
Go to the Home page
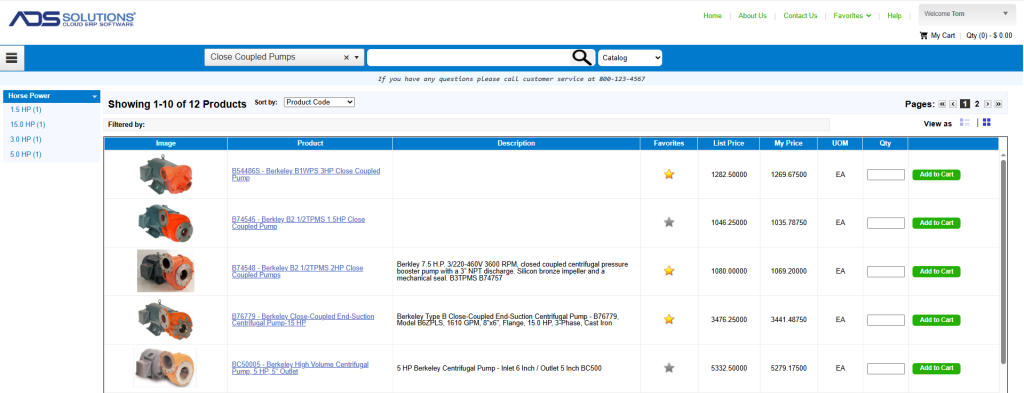[x=712, y=16]
